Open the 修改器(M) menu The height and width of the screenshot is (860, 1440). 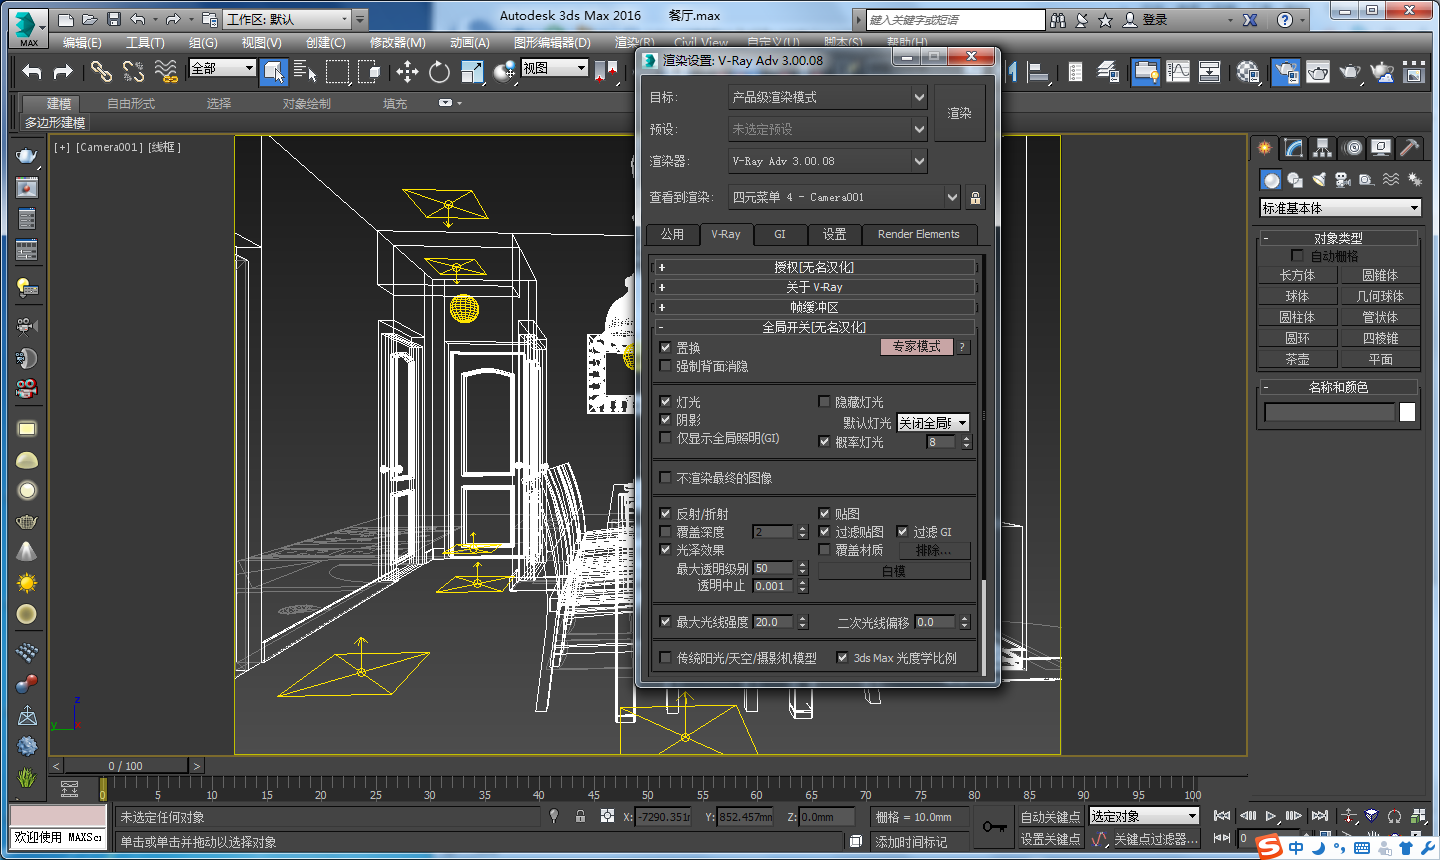397,43
